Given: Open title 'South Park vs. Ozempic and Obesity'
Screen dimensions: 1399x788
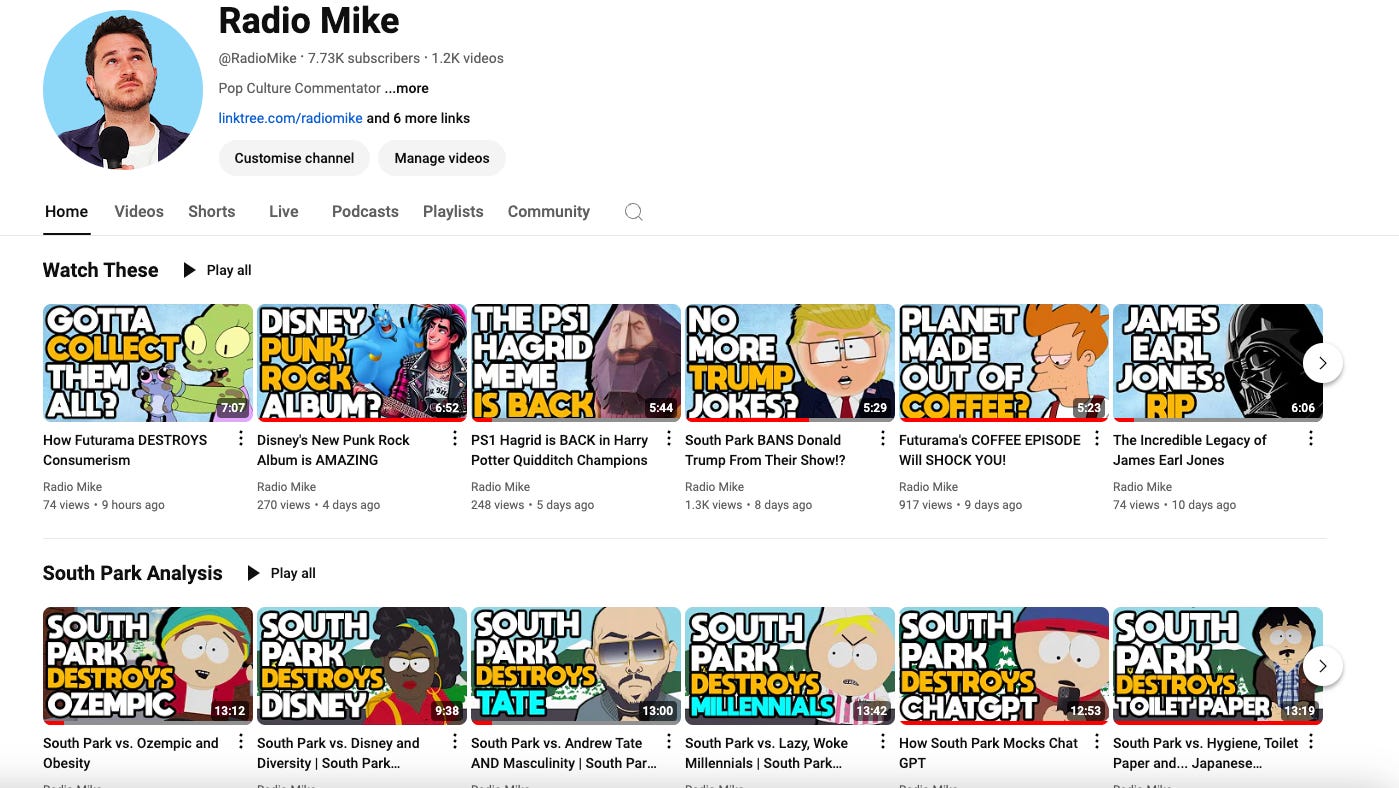Looking at the screenshot, I should 131,753.
